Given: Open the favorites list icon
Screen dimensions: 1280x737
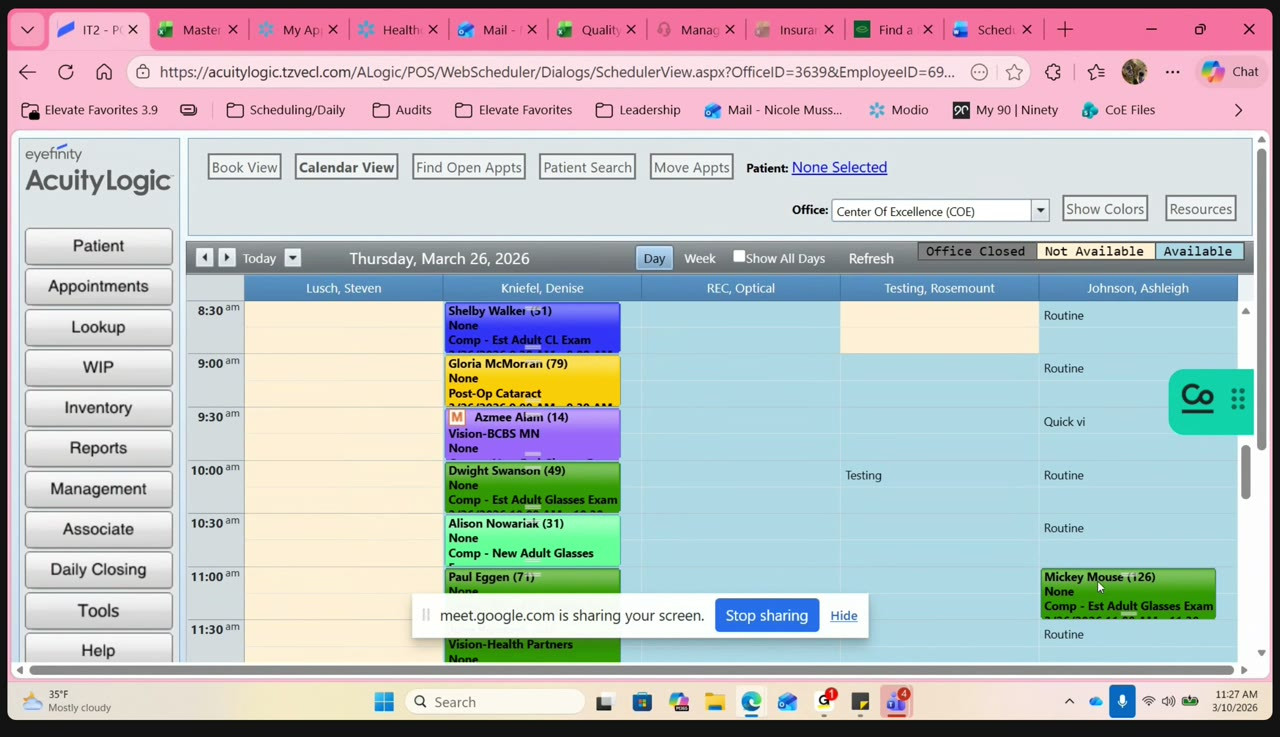Looking at the screenshot, I should [x=1096, y=72].
